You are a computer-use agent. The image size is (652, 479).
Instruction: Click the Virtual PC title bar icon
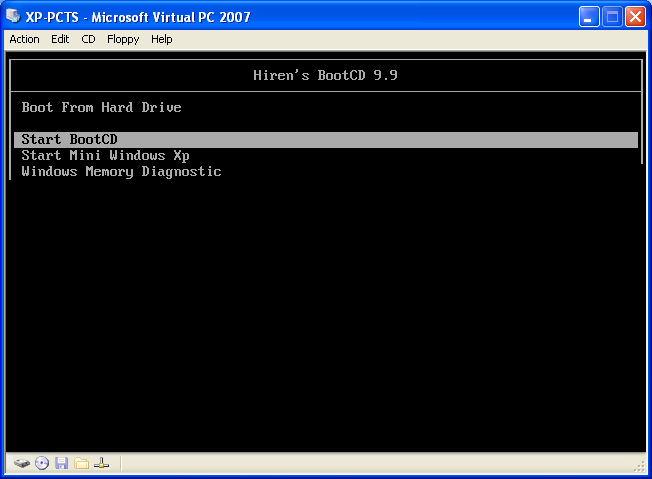pyautogui.click(x=13, y=16)
